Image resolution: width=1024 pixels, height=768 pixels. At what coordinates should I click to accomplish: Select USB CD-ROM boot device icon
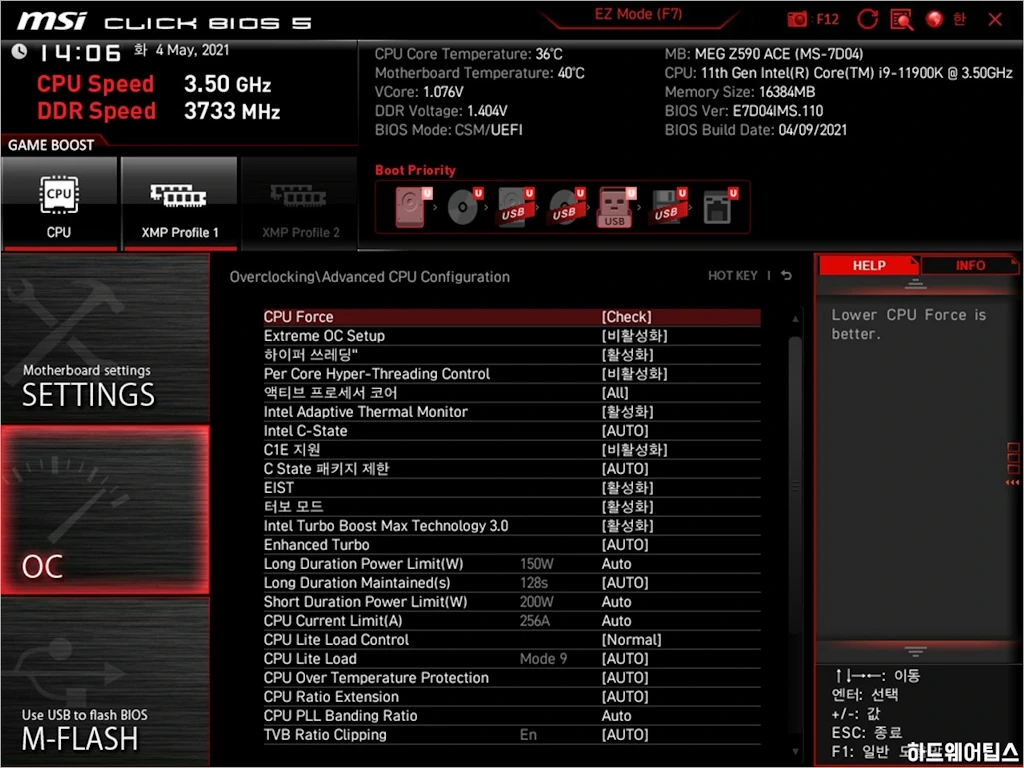point(566,206)
